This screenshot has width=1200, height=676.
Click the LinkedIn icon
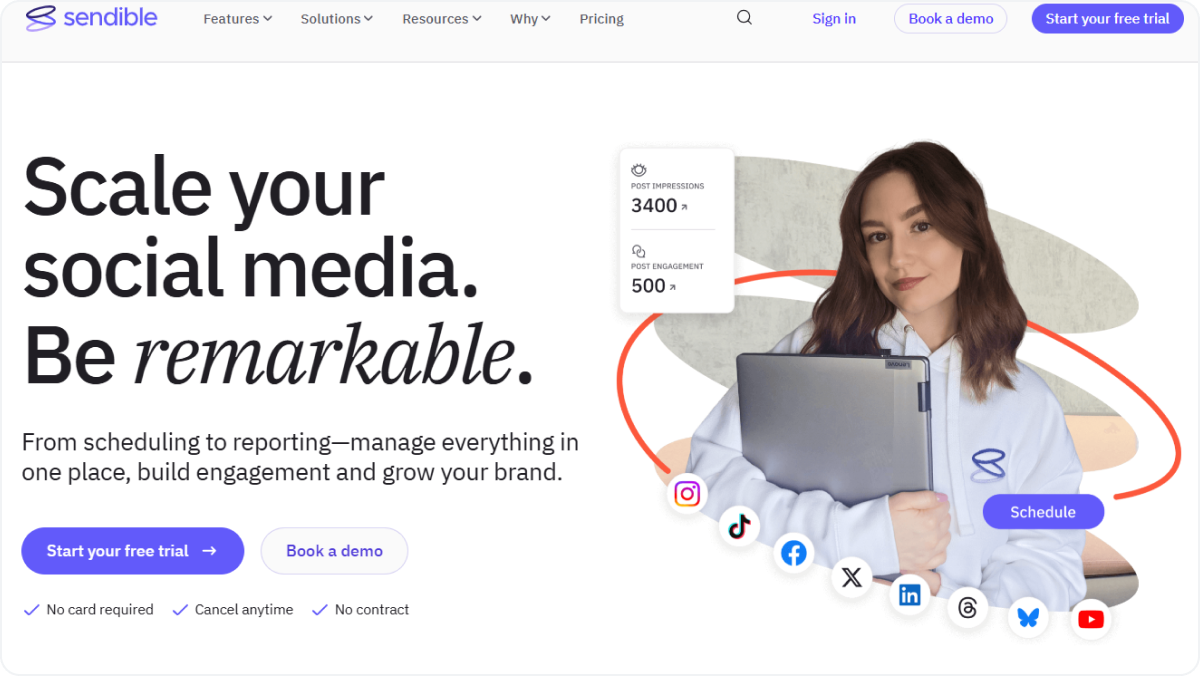pos(910,595)
